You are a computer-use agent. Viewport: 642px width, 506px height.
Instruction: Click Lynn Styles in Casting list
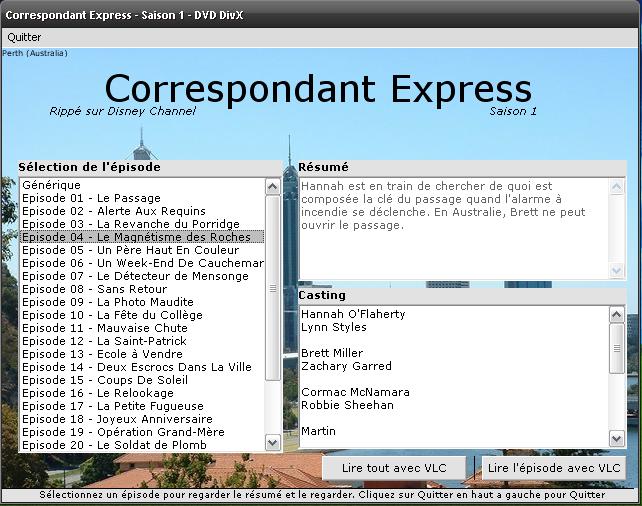pos(334,327)
